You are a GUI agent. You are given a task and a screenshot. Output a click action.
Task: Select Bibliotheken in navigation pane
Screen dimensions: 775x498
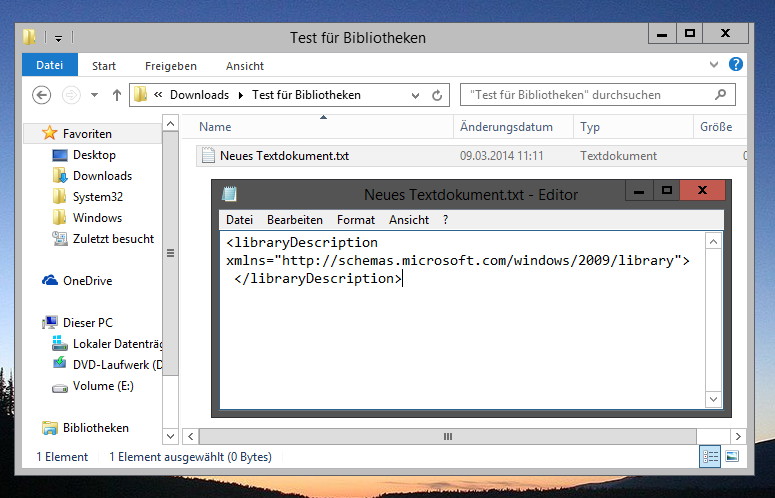95,428
